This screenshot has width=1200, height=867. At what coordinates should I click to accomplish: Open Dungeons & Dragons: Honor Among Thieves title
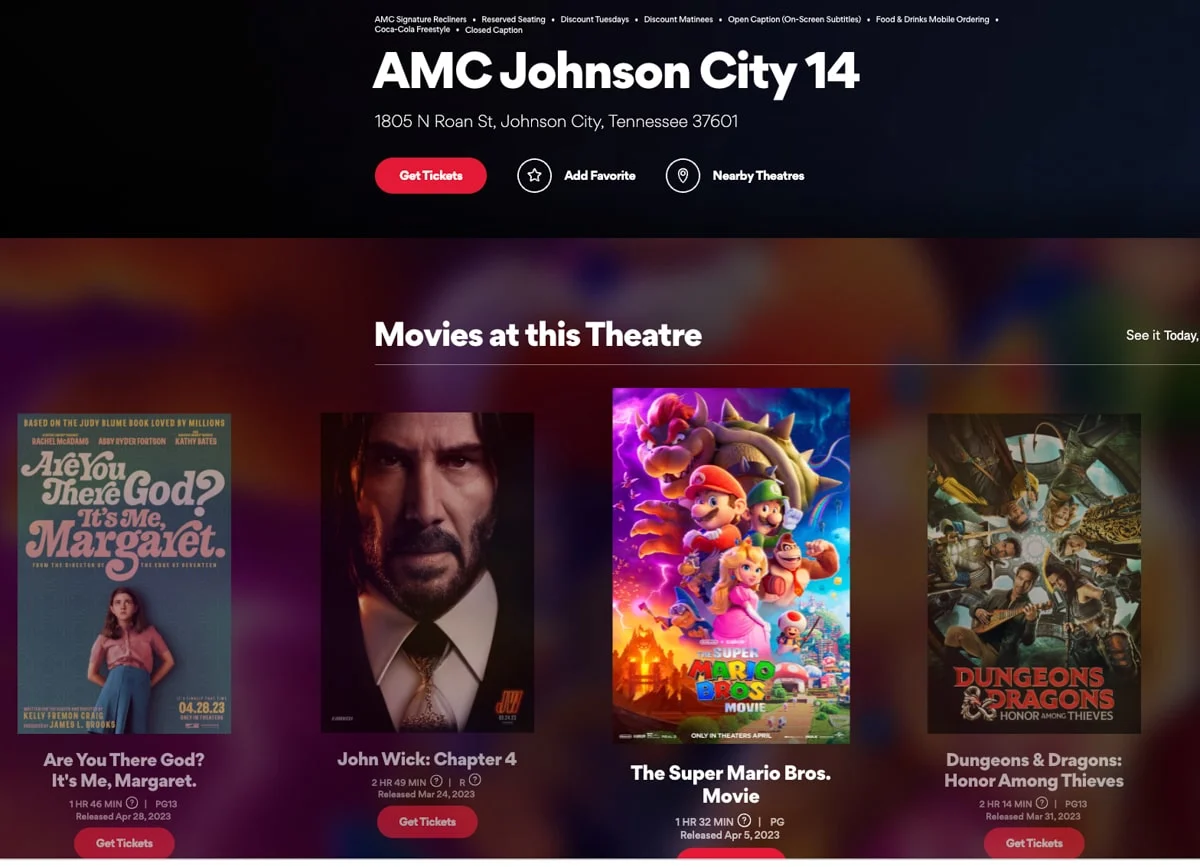(1034, 770)
